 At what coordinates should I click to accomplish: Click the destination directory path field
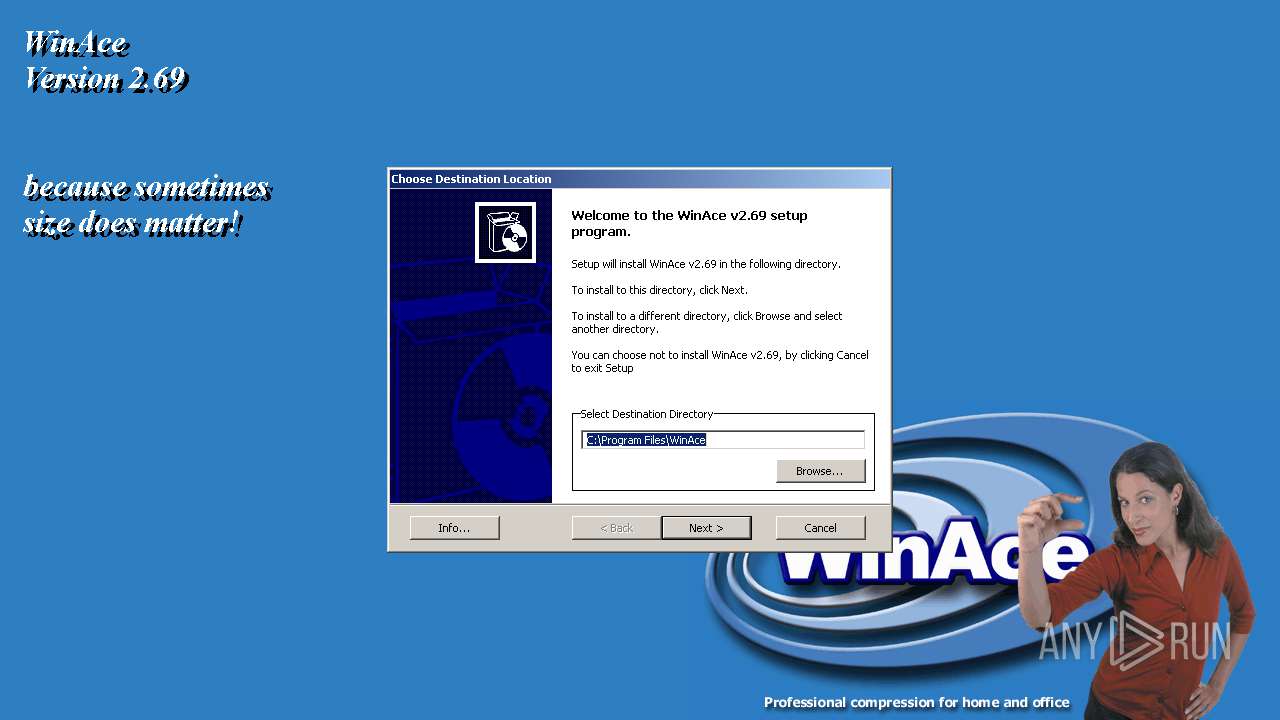(x=723, y=440)
